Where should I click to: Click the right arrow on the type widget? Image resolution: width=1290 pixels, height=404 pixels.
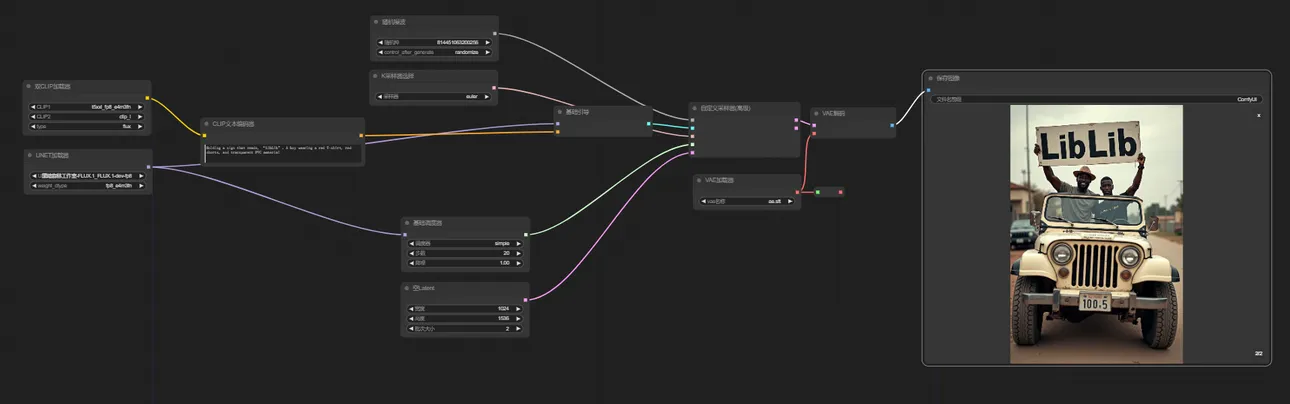point(141,126)
